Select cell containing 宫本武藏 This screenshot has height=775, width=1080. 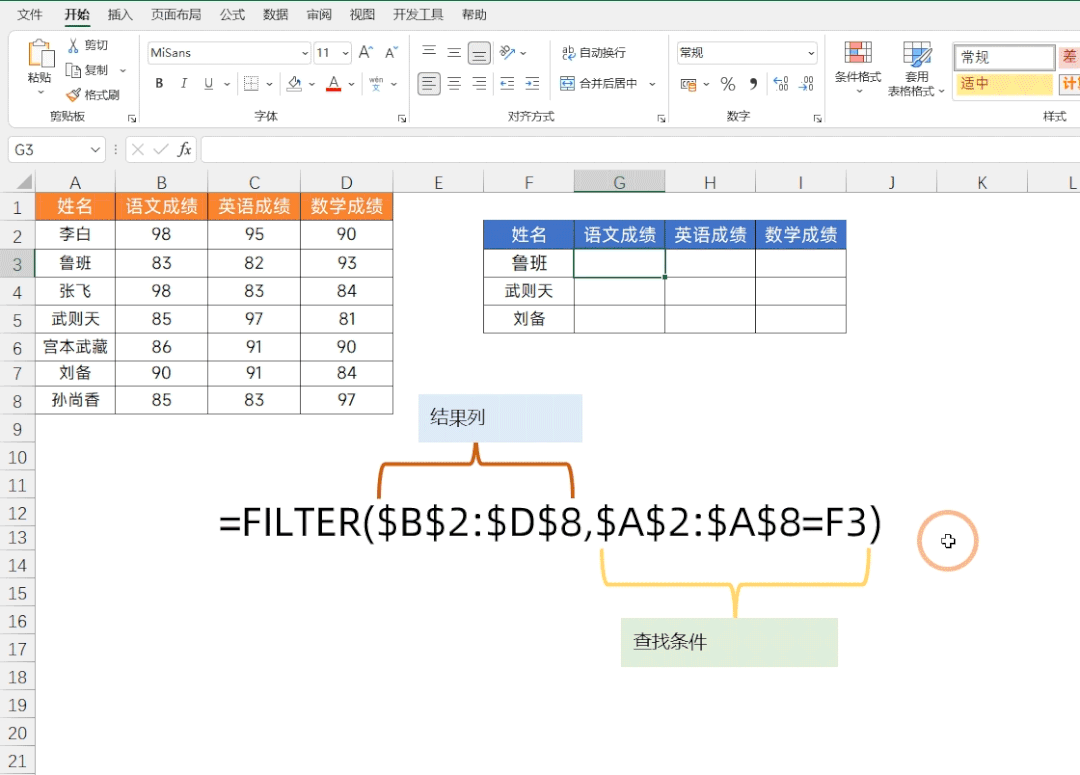(x=75, y=347)
